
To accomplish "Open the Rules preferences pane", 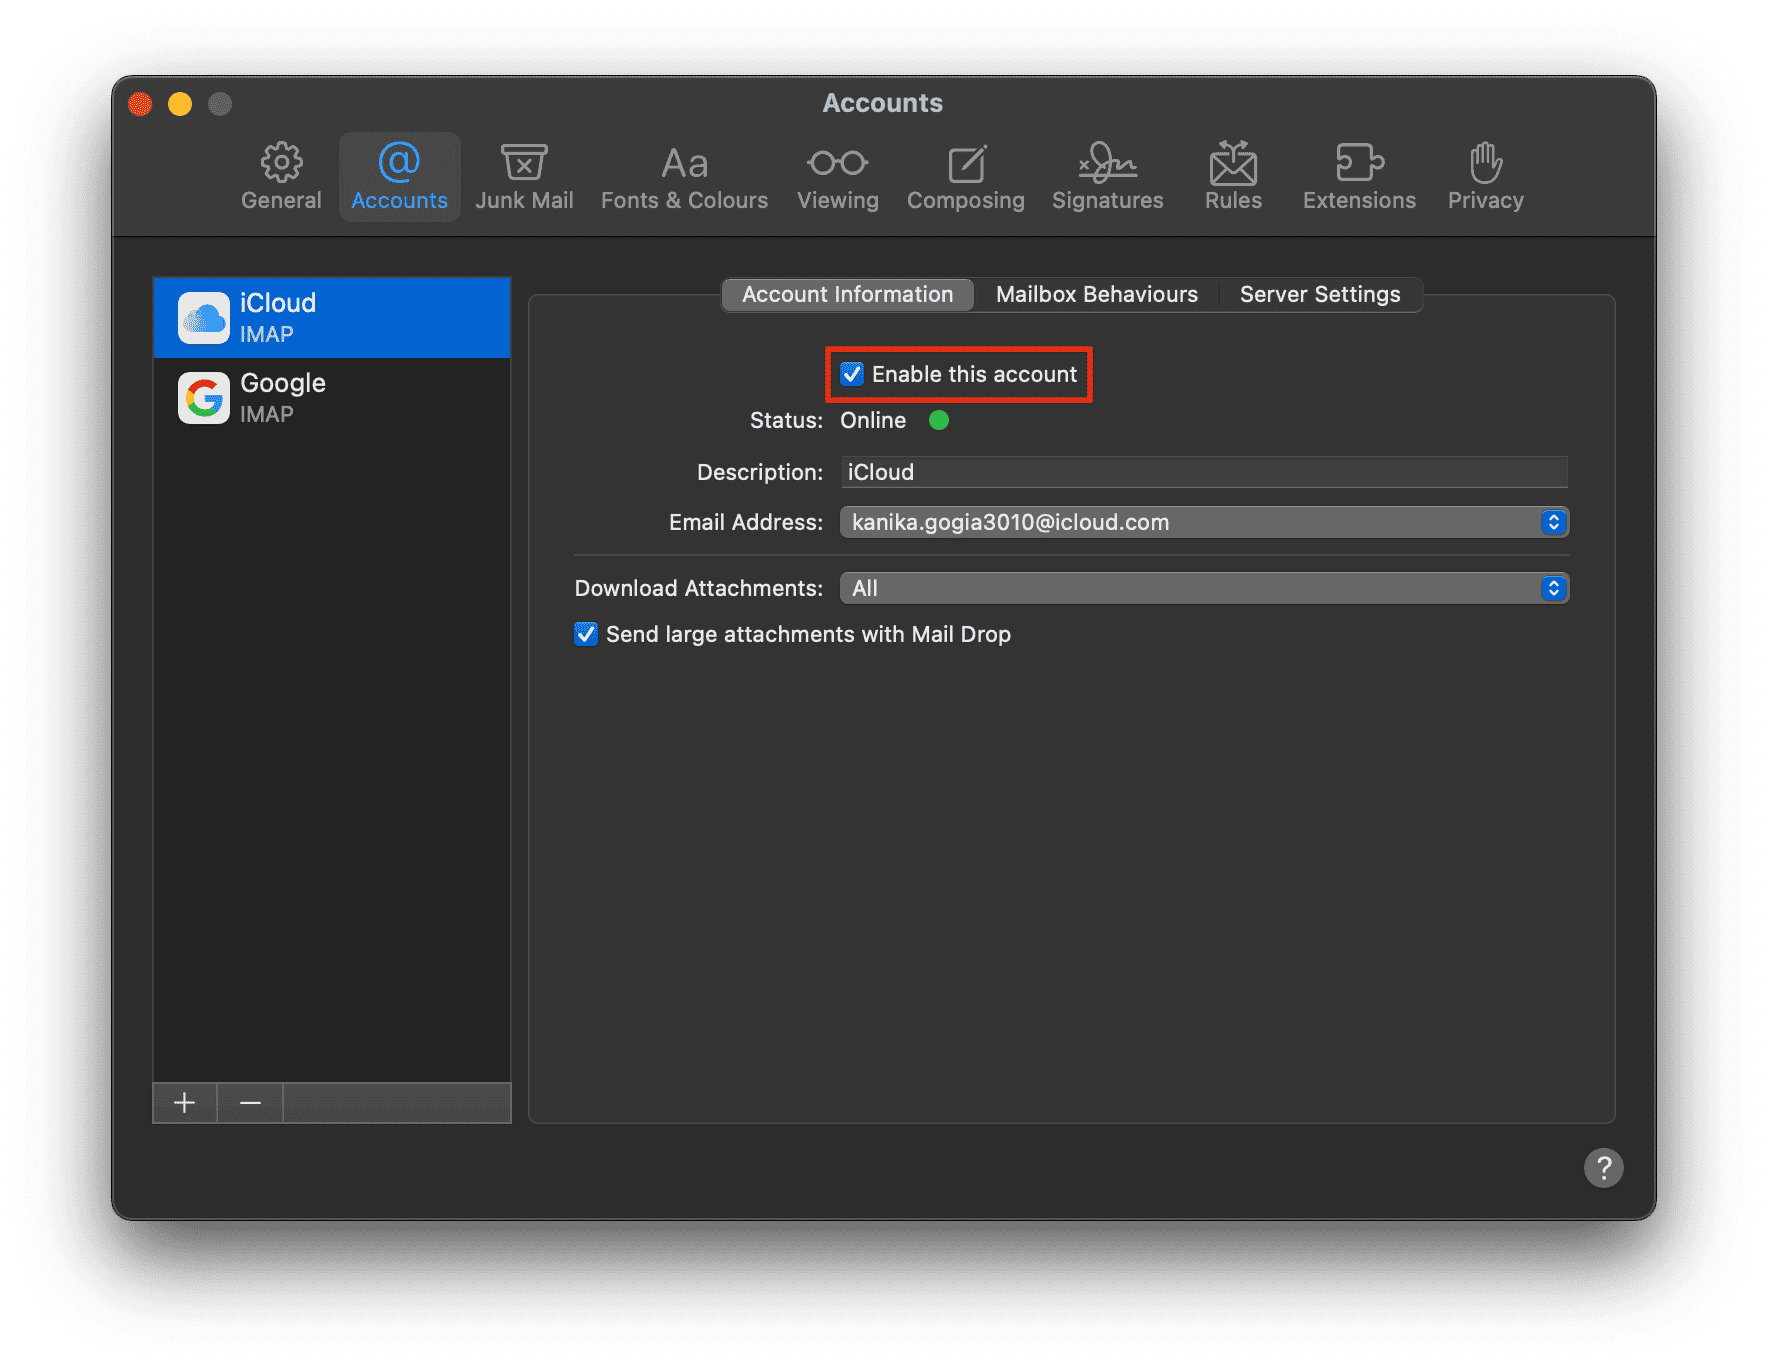I will (x=1233, y=177).
